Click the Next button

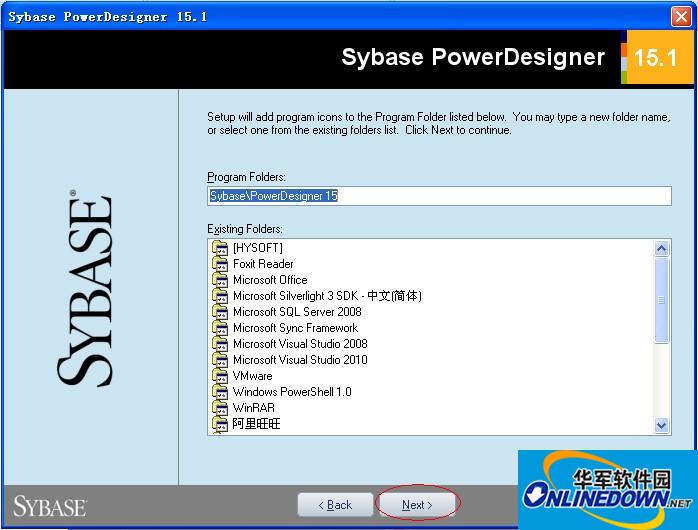point(417,505)
